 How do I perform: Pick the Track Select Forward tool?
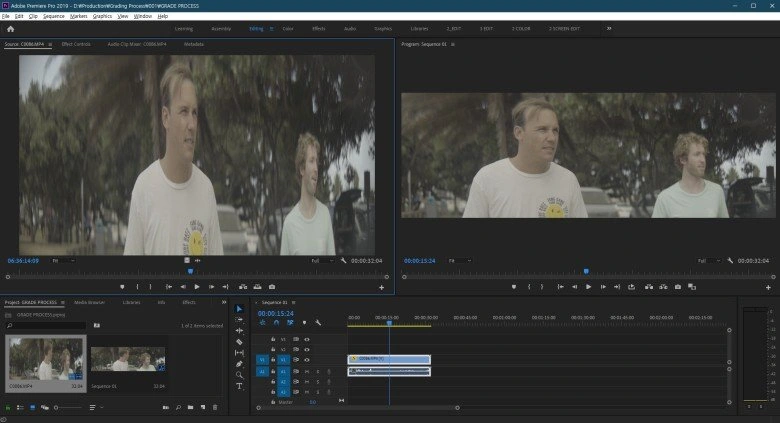click(239, 319)
